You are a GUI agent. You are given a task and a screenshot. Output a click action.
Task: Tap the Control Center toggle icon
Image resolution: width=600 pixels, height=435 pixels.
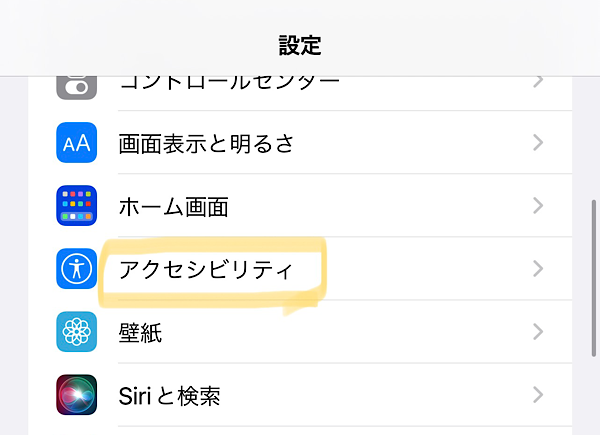coord(77,86)
